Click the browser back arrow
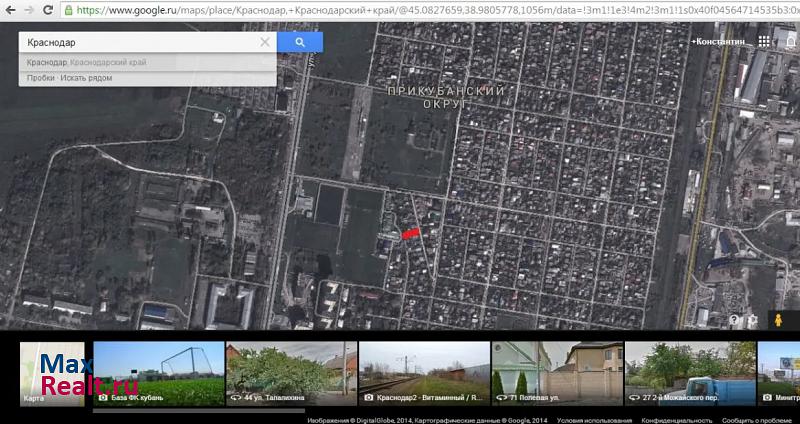The width and height of the screenshot is (800, 424). (12, 10)
